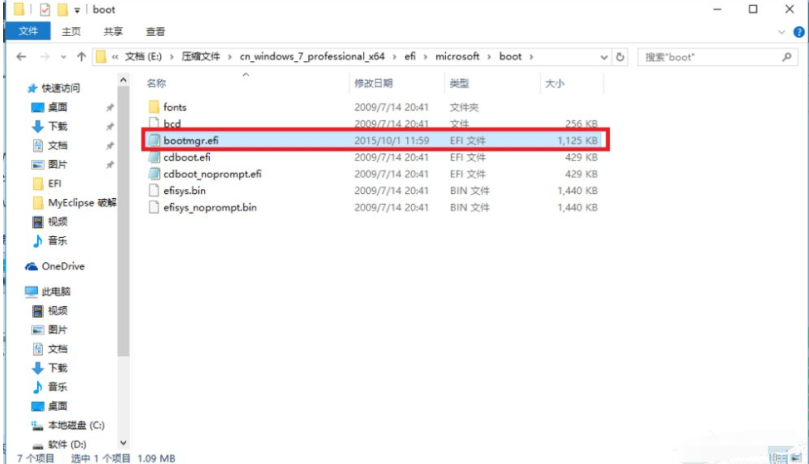Open the MyEclipse 破解 folder in sidebar

(x=82, y=203)
